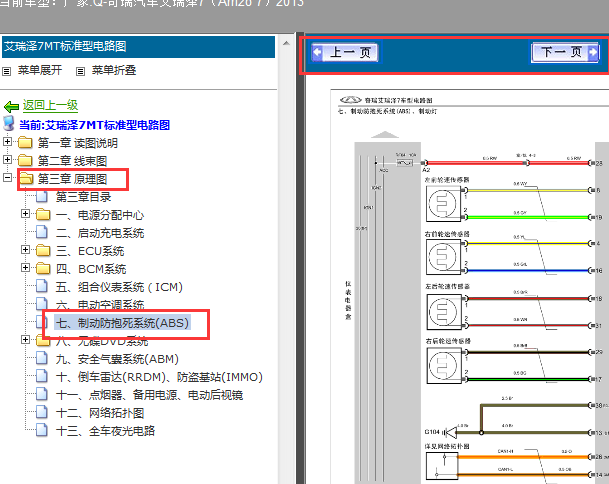
Task: Open 一、电源分配中心 section
Action: click(x=100, y=215)
